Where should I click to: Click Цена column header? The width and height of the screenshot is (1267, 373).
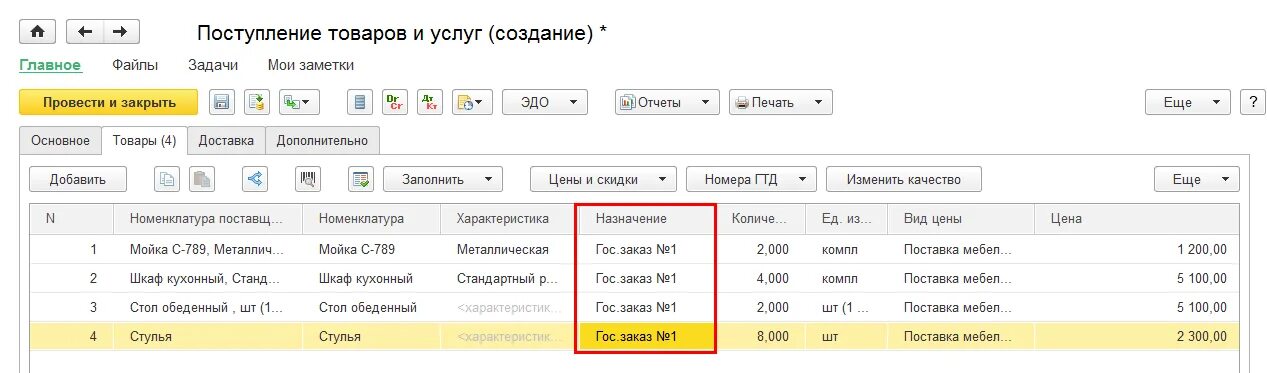pyautogui.click(x=1136, y=219)
